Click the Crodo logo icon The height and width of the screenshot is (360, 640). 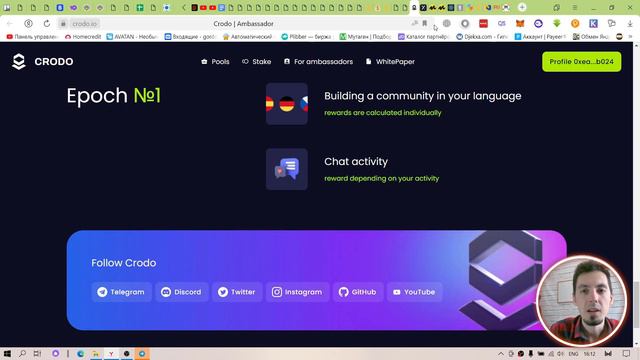pos(19,61)
